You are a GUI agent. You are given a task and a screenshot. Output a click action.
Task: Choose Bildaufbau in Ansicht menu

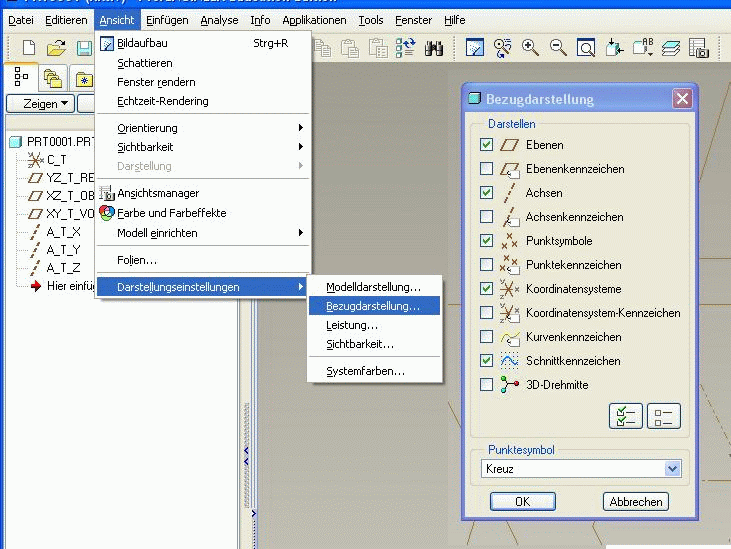(x=203, y=43)
